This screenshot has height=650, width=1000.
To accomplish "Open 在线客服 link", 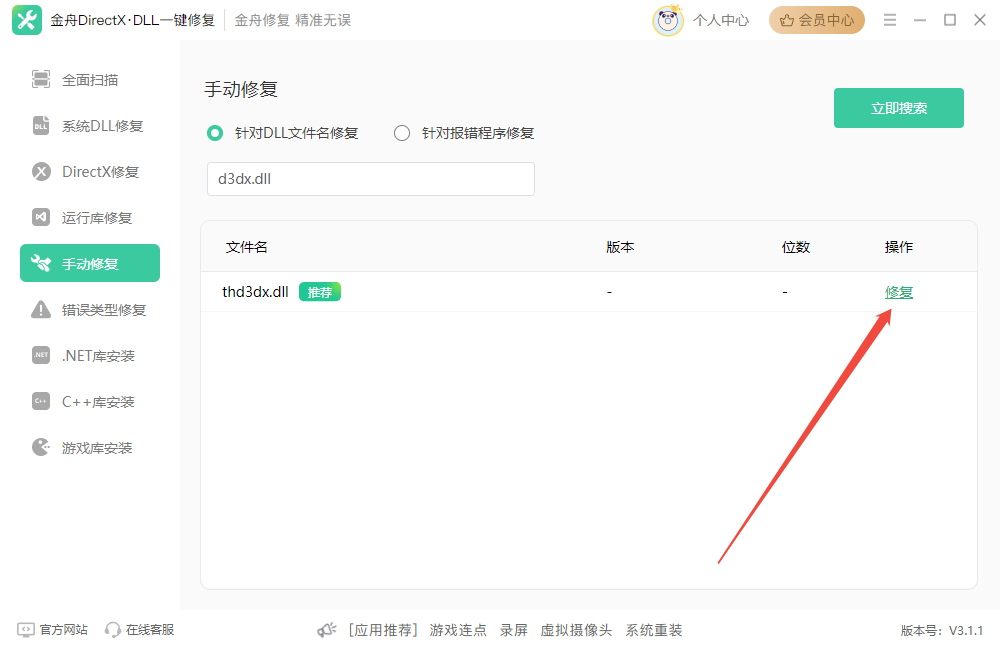I will (150, 630).
